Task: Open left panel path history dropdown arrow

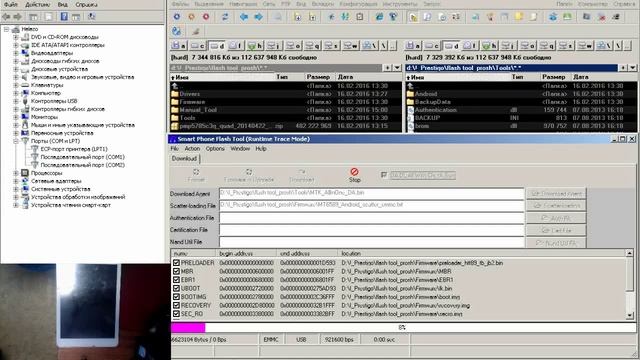Action: point(397,68)
